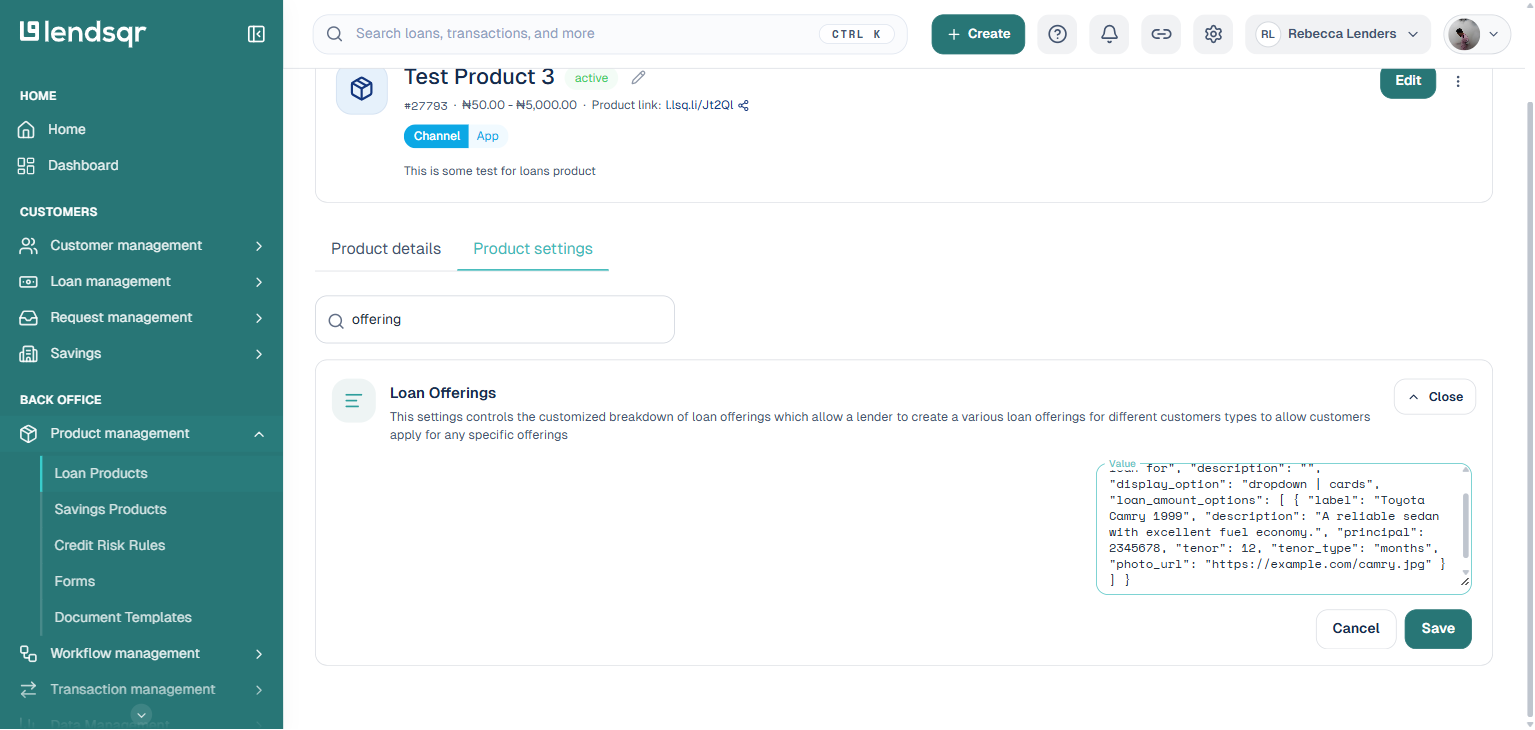Click the search magnifier in top bar
The width and height of the screenshot is (1535, 730).
point(335,34)
